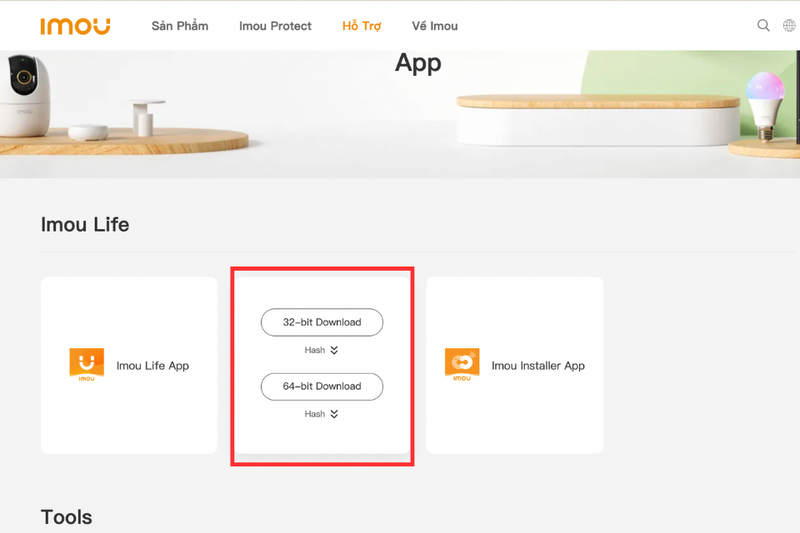800x533 pixels.
Task: Click the Tools section heading
Action: point(66,517)
